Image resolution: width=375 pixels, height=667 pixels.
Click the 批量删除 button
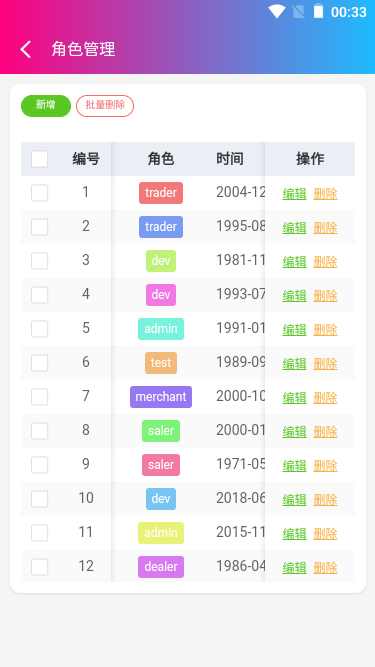point(105,105)
